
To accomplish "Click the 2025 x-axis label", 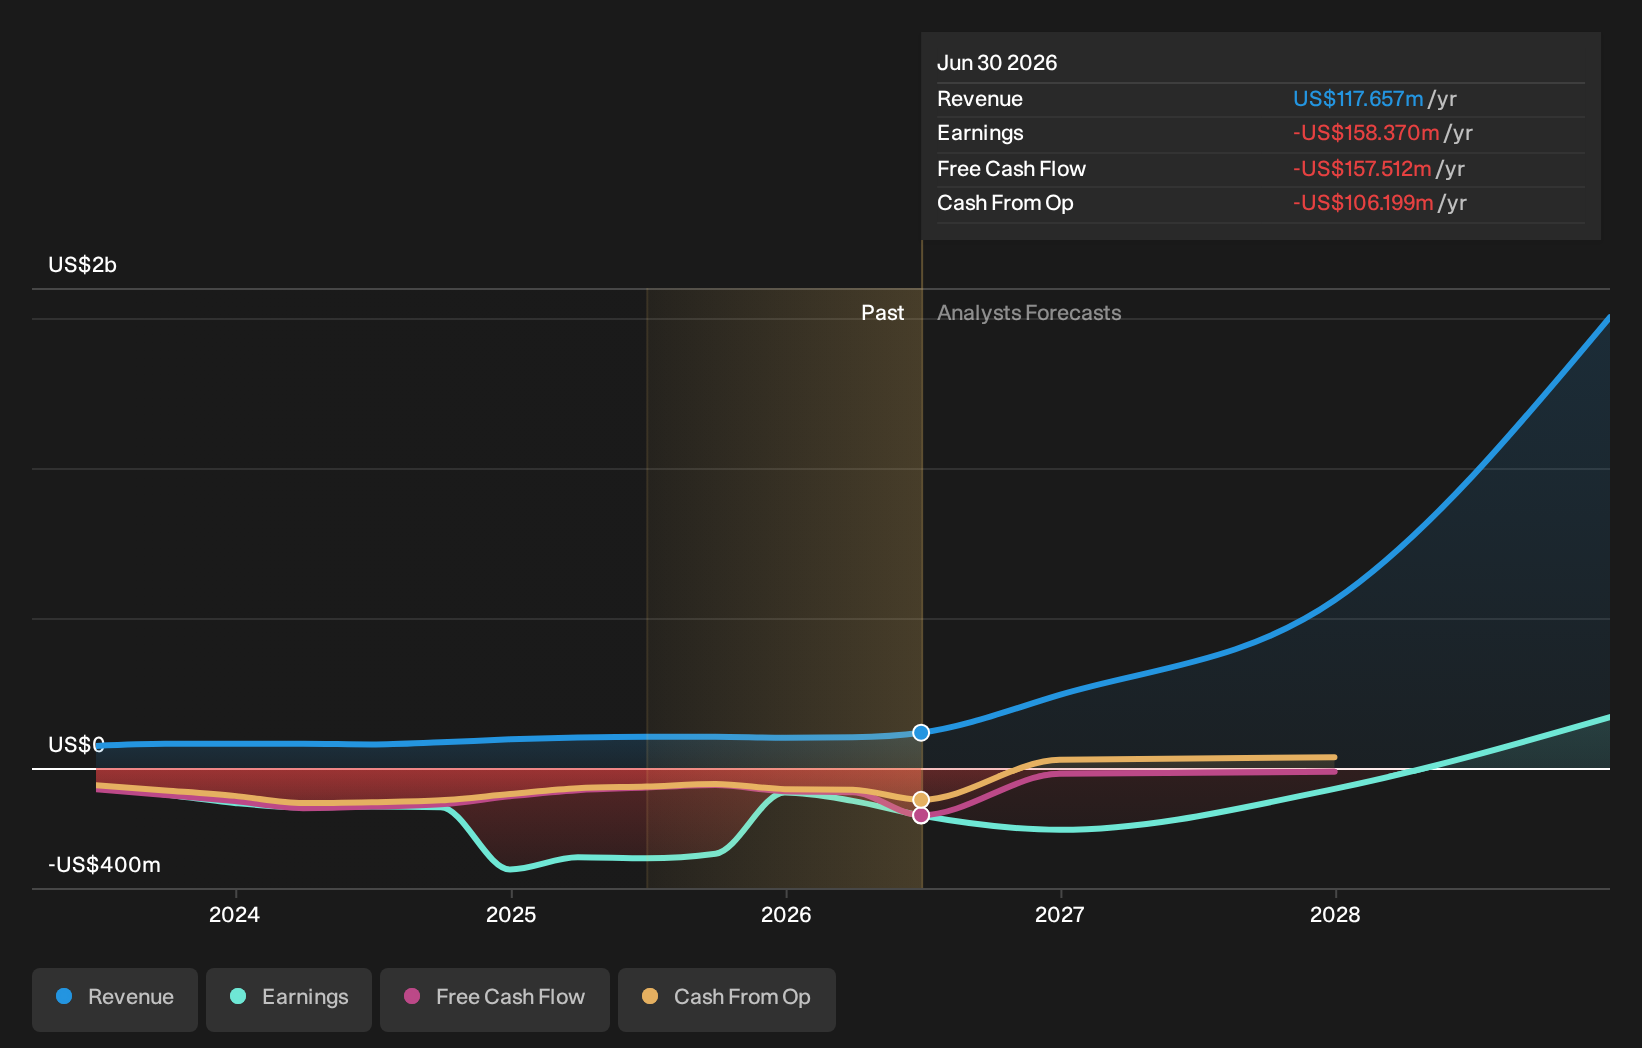I will tap(511, 915).
